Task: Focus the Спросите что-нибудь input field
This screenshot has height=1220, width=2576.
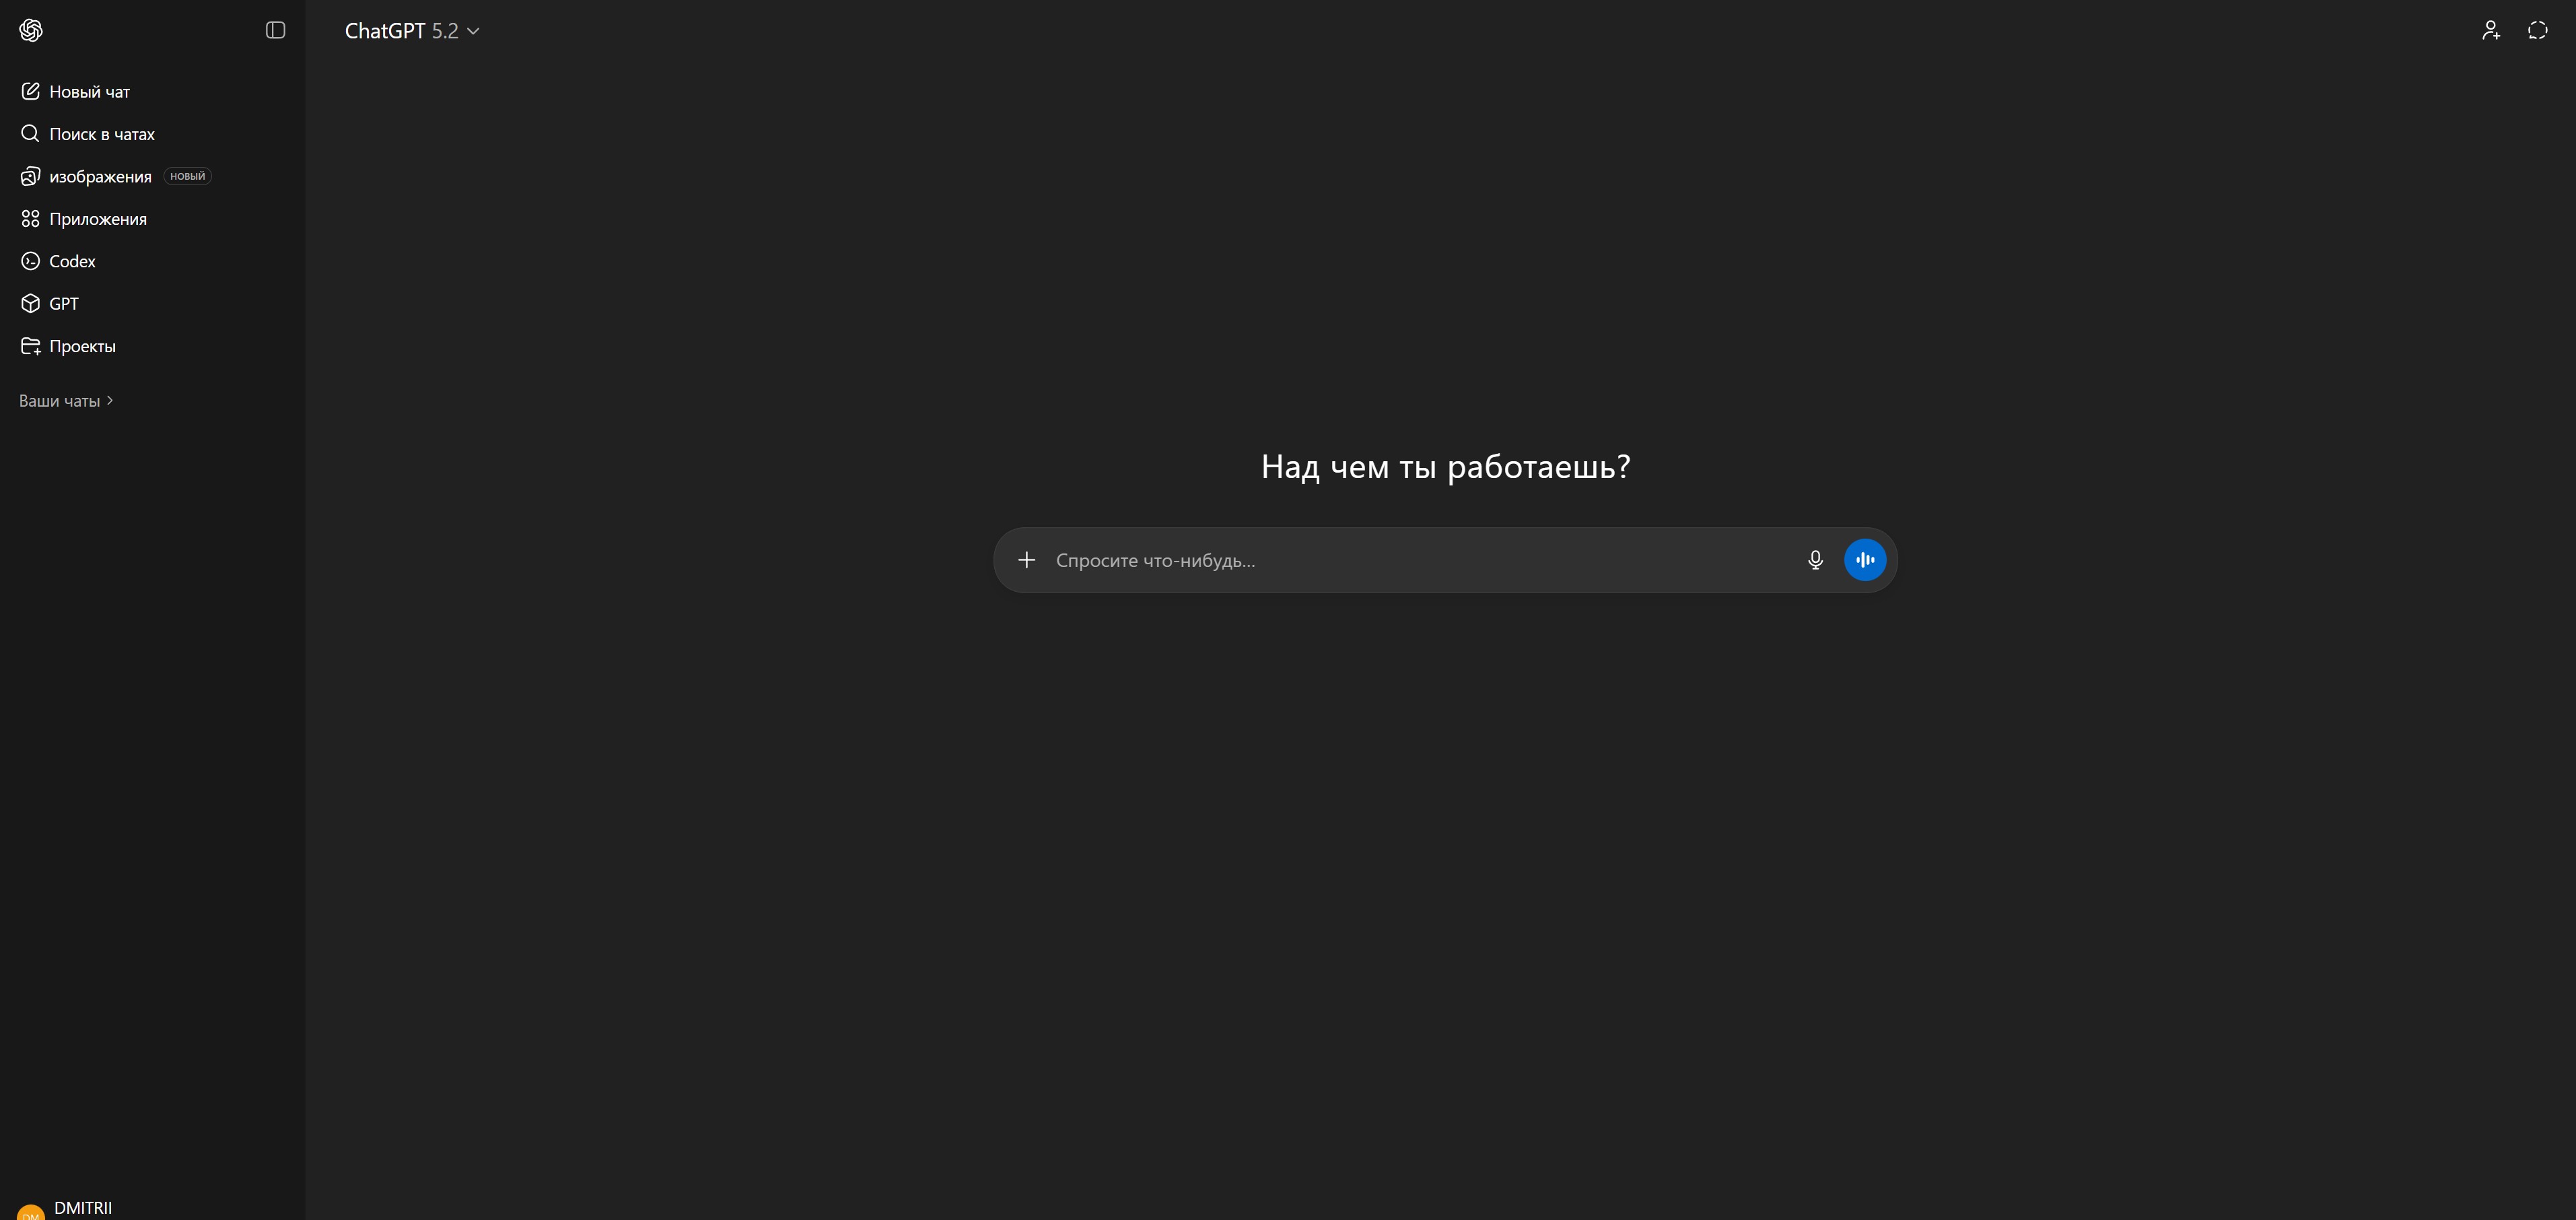Action: (x=1420, y=560)
